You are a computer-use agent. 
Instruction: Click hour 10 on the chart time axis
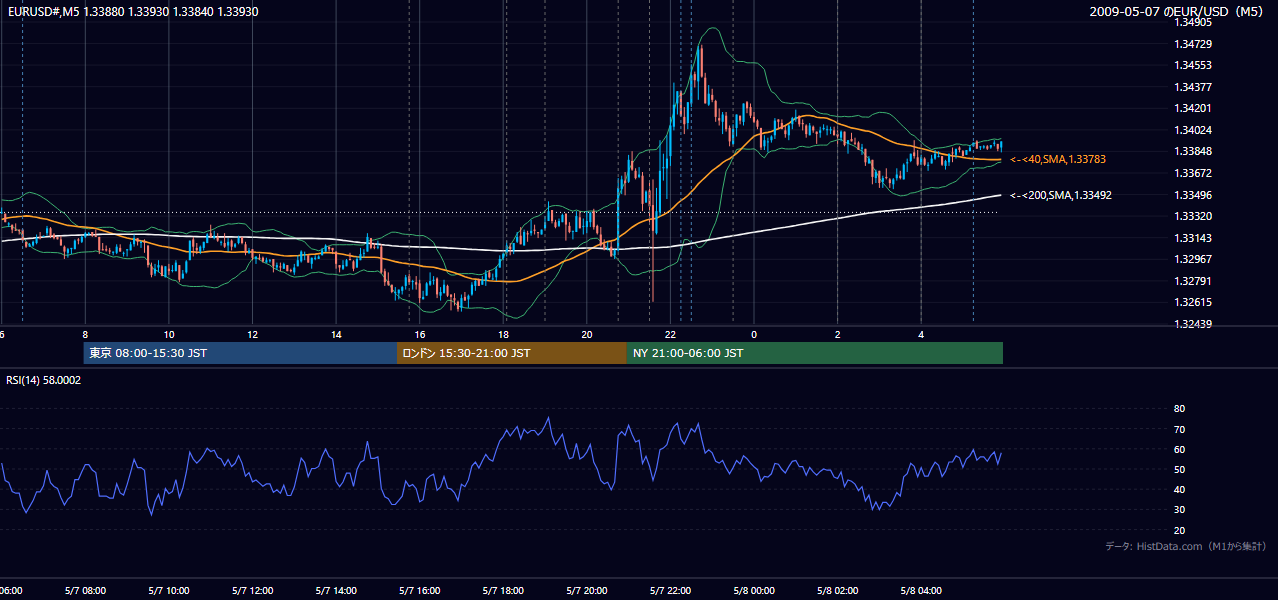point(169,334)
